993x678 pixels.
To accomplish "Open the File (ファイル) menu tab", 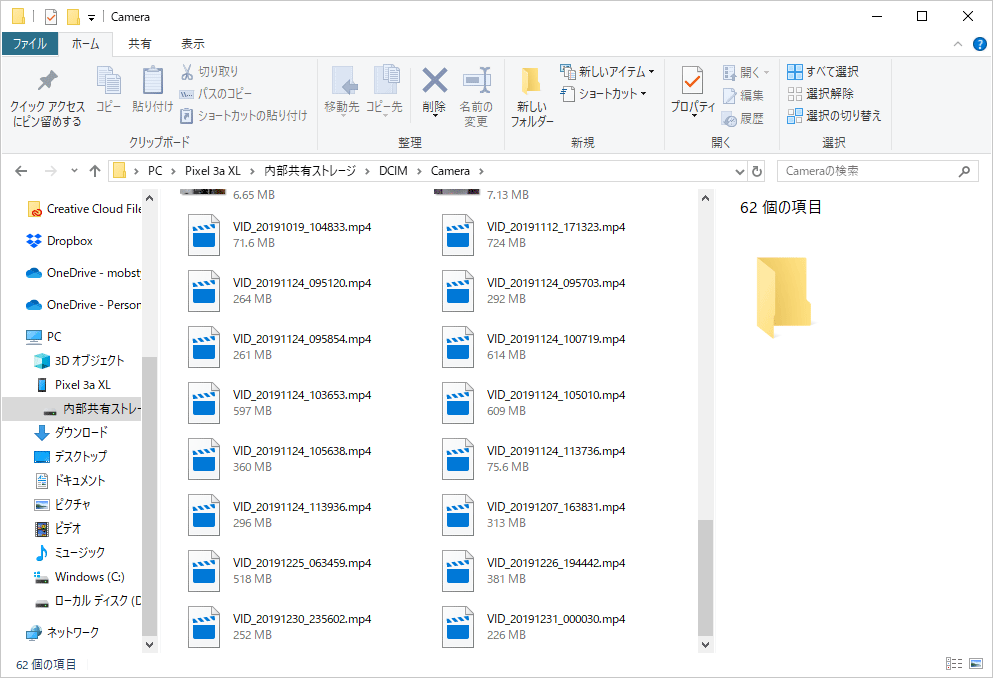I will (x=29, y=44).
